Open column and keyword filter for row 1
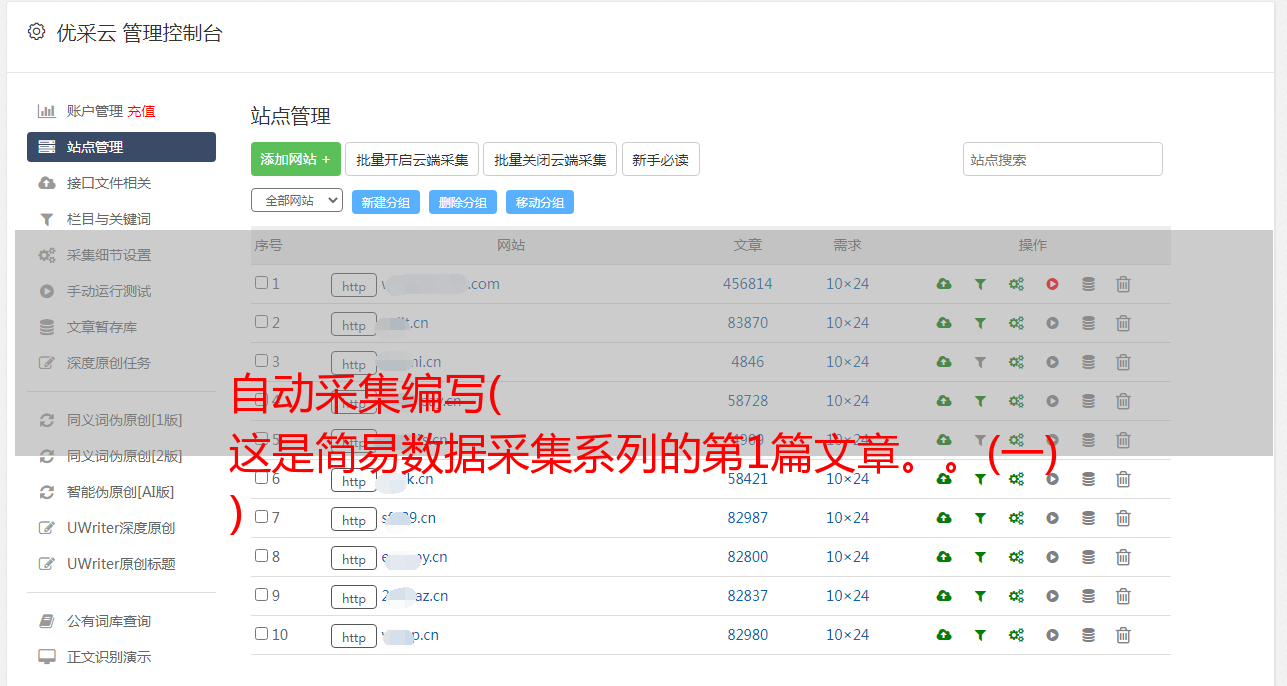This screenshot has width=1287, height=686. [980, 284]
